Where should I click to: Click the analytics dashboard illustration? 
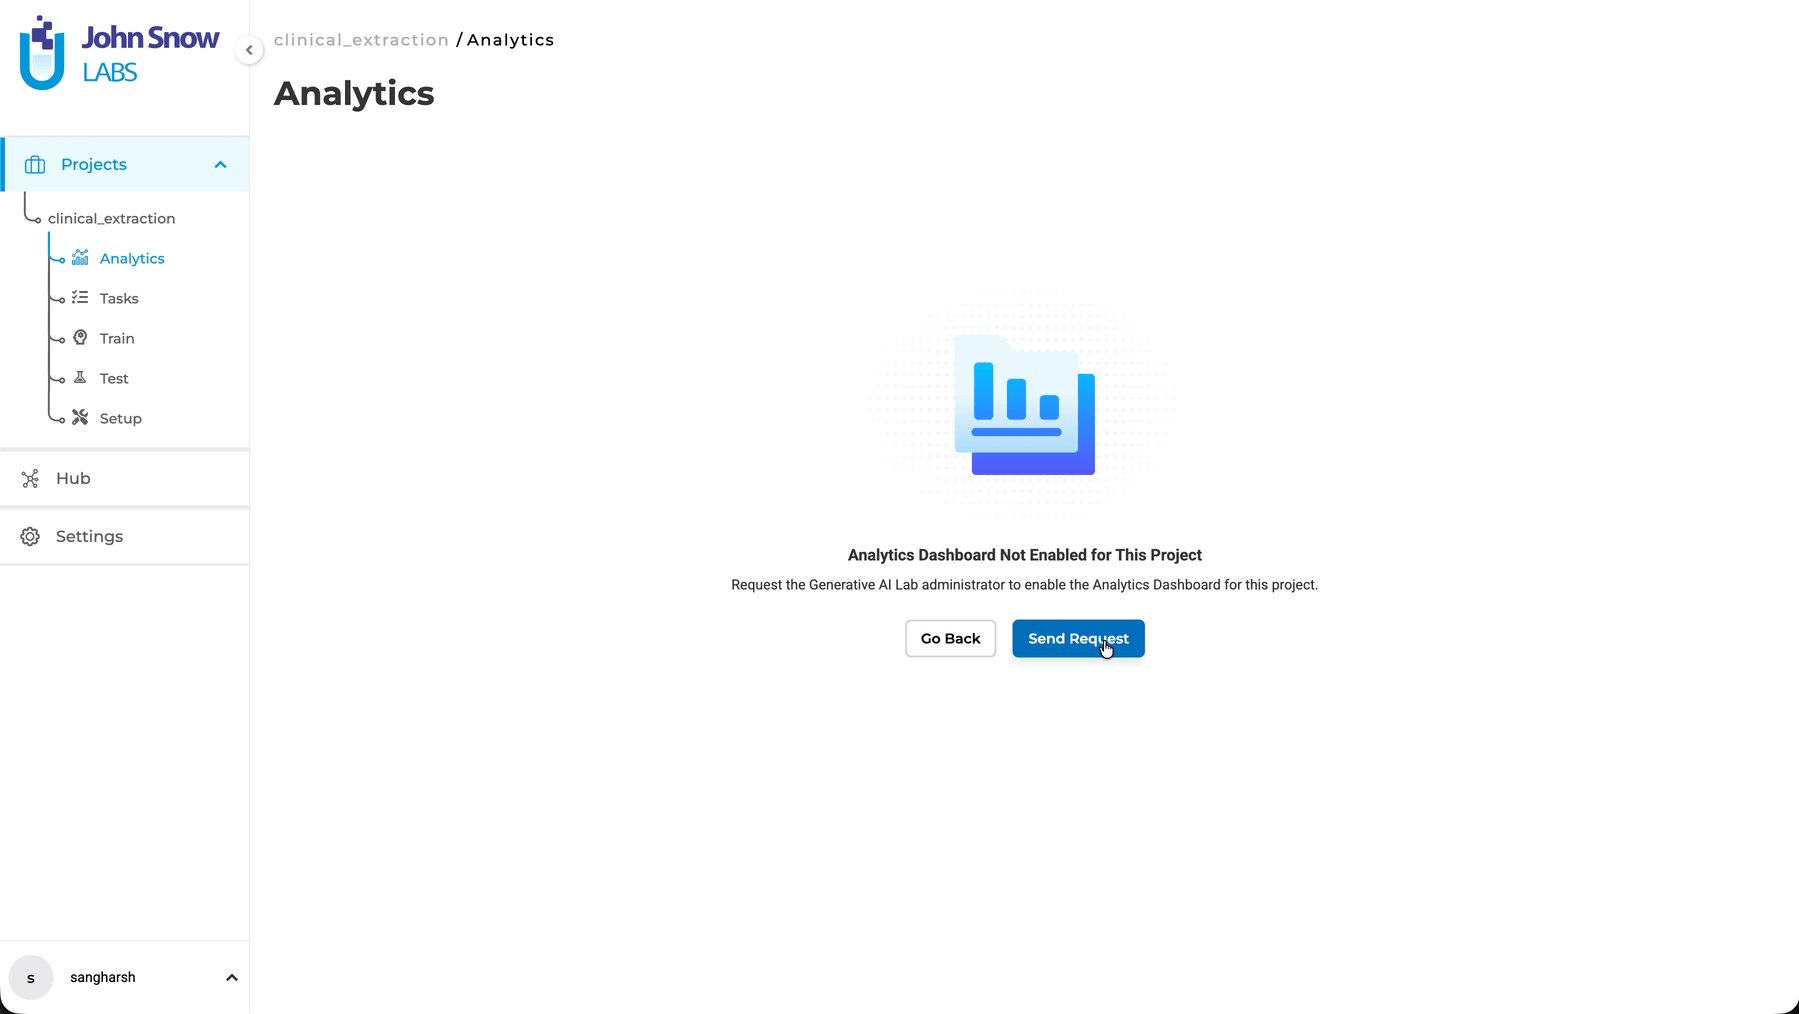point(1024,406)
